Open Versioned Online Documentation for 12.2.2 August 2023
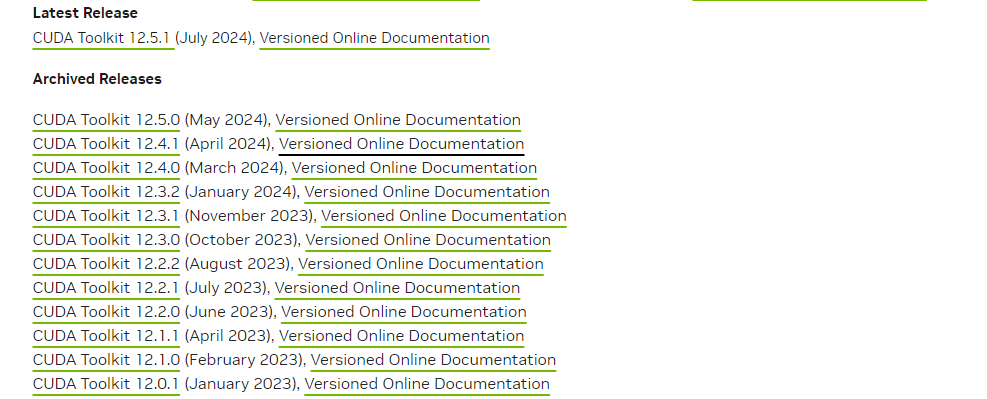The image size is (987, 399). (421, 264)
